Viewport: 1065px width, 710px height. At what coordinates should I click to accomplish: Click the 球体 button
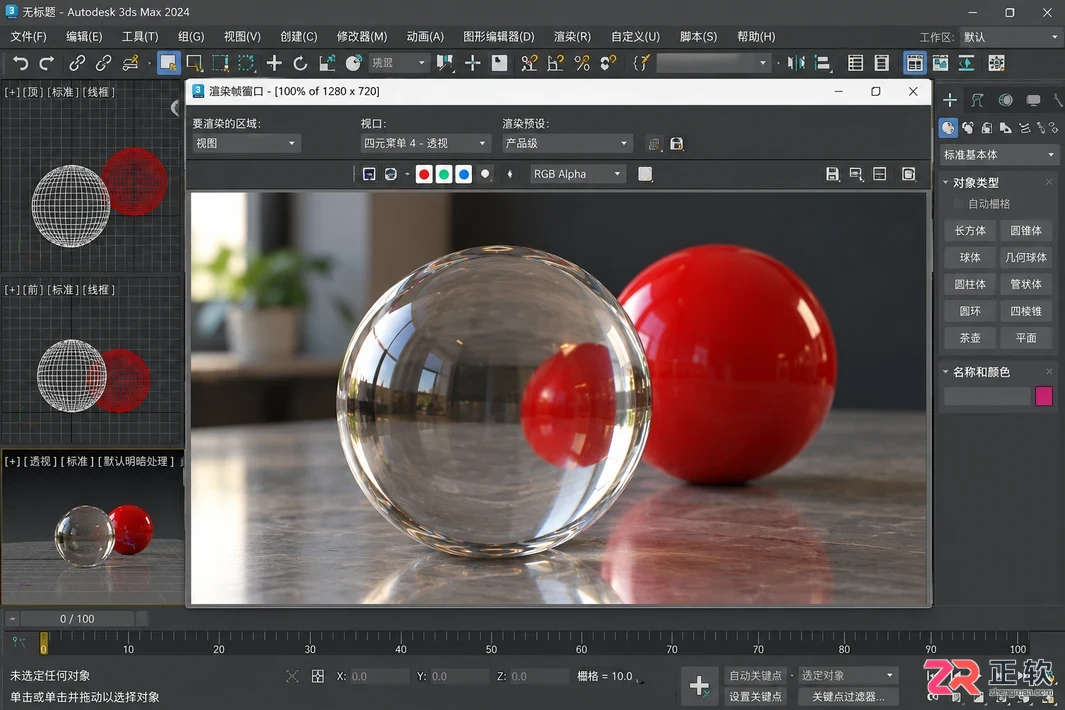pos(970,258)
